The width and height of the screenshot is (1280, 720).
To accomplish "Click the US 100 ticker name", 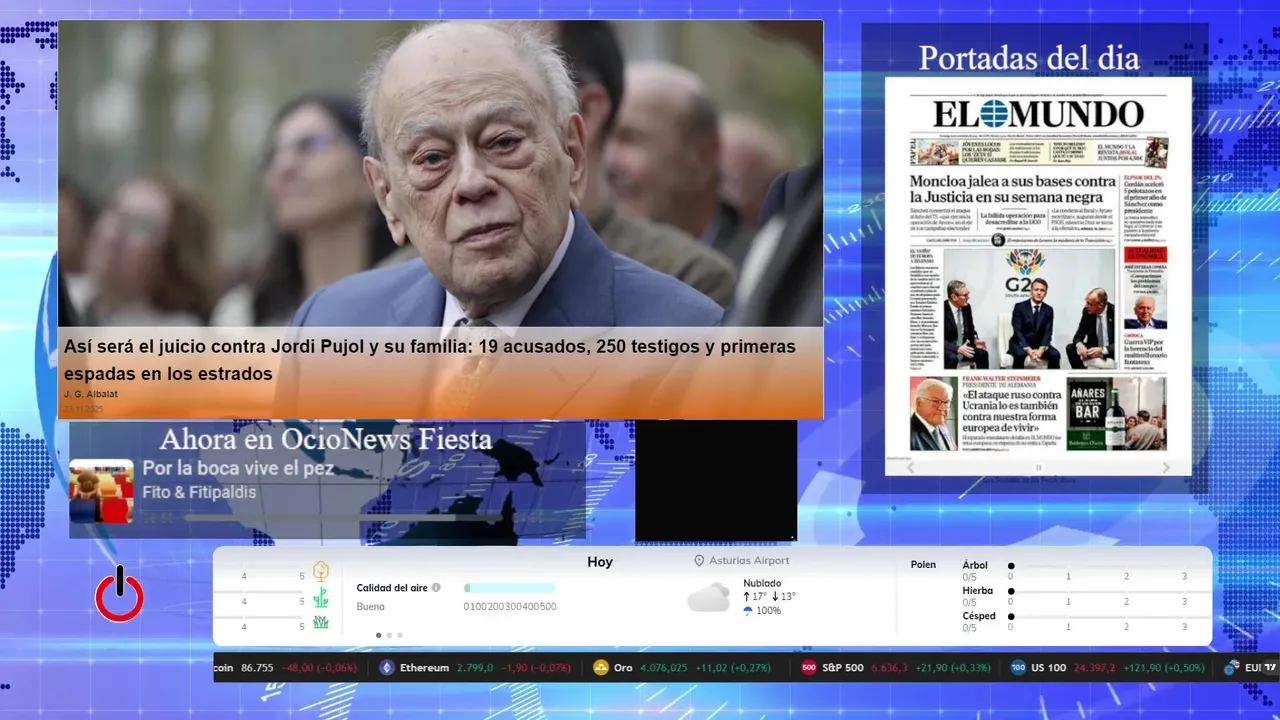I will pyautogui.click(x=1048, y=668).
